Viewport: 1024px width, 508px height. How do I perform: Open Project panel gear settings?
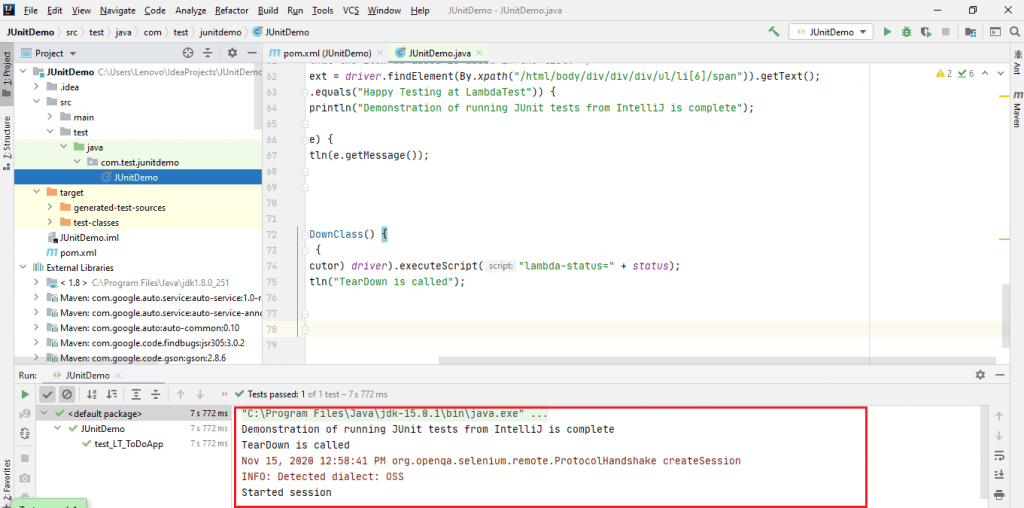coord(232,53)
